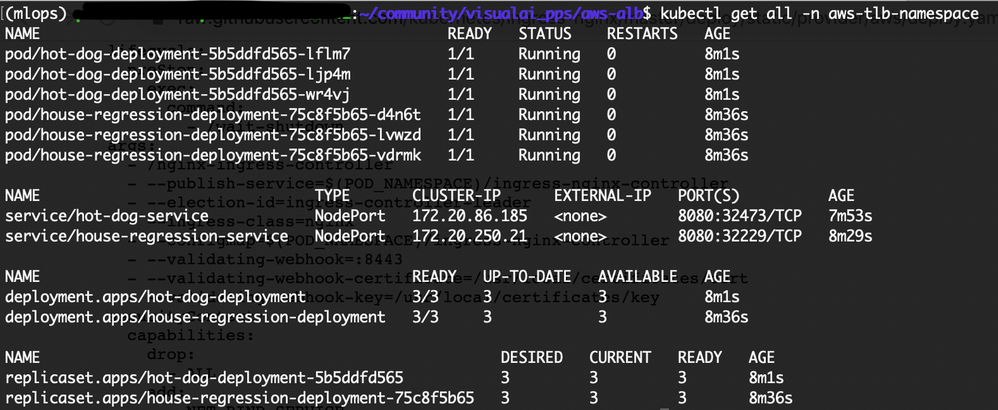The width and height of the screenshot is (998, 410).
Task: Click replicaset.apps/hot-dog-deployment-5b5ddfd565 entry
Action: click(x=205, y=378)
